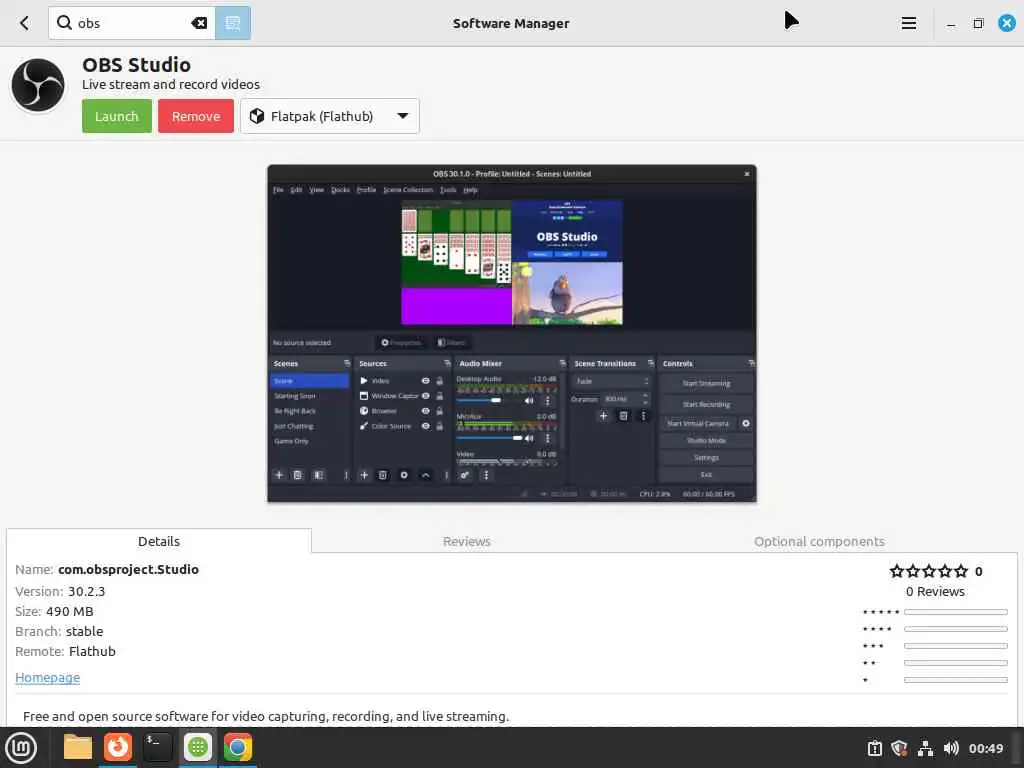Screen dimensions: 1024x768
Task: Open the Flatpak (Flathub) source dropdown
Action: [330, 116]
